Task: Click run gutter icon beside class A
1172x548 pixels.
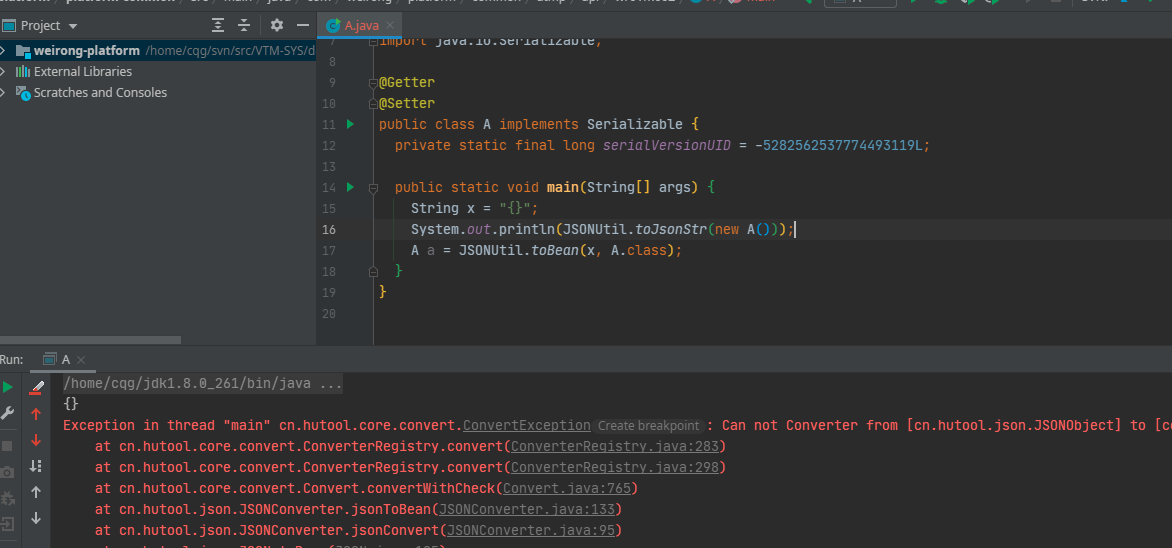Action: tap(351, 124)
